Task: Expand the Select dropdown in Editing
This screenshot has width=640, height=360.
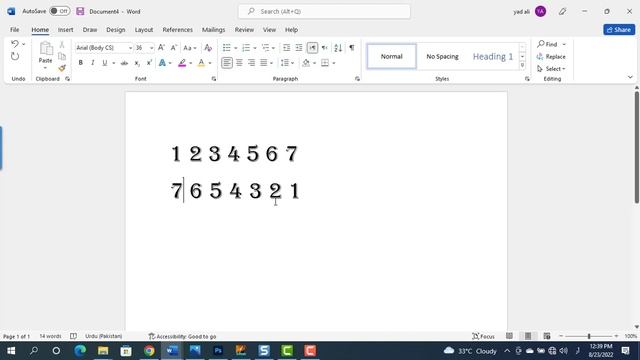Action: 551,69
